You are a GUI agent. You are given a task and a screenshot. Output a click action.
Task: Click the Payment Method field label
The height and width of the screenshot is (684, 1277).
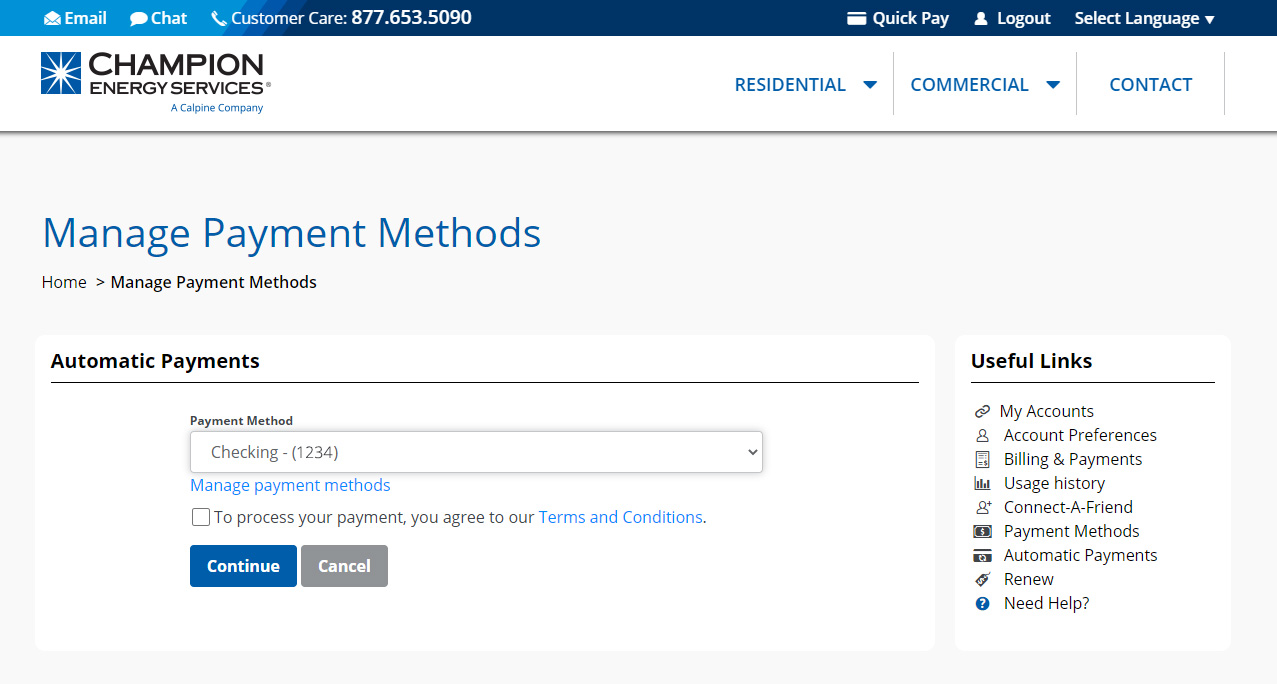(x=241, y=421)
